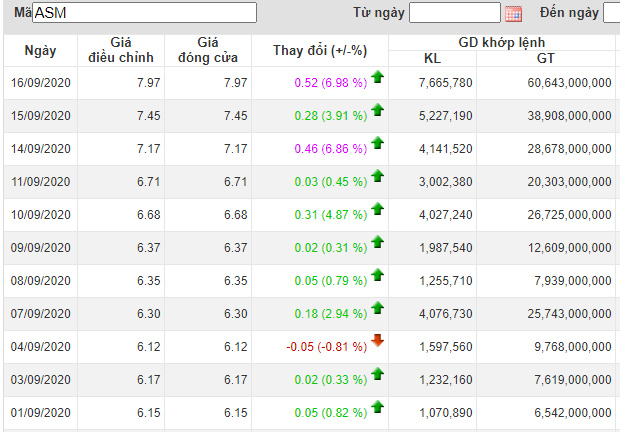620x432 pixels.
Task: Click the Giá điều chỉnh column header
Action: click(121, 51)
